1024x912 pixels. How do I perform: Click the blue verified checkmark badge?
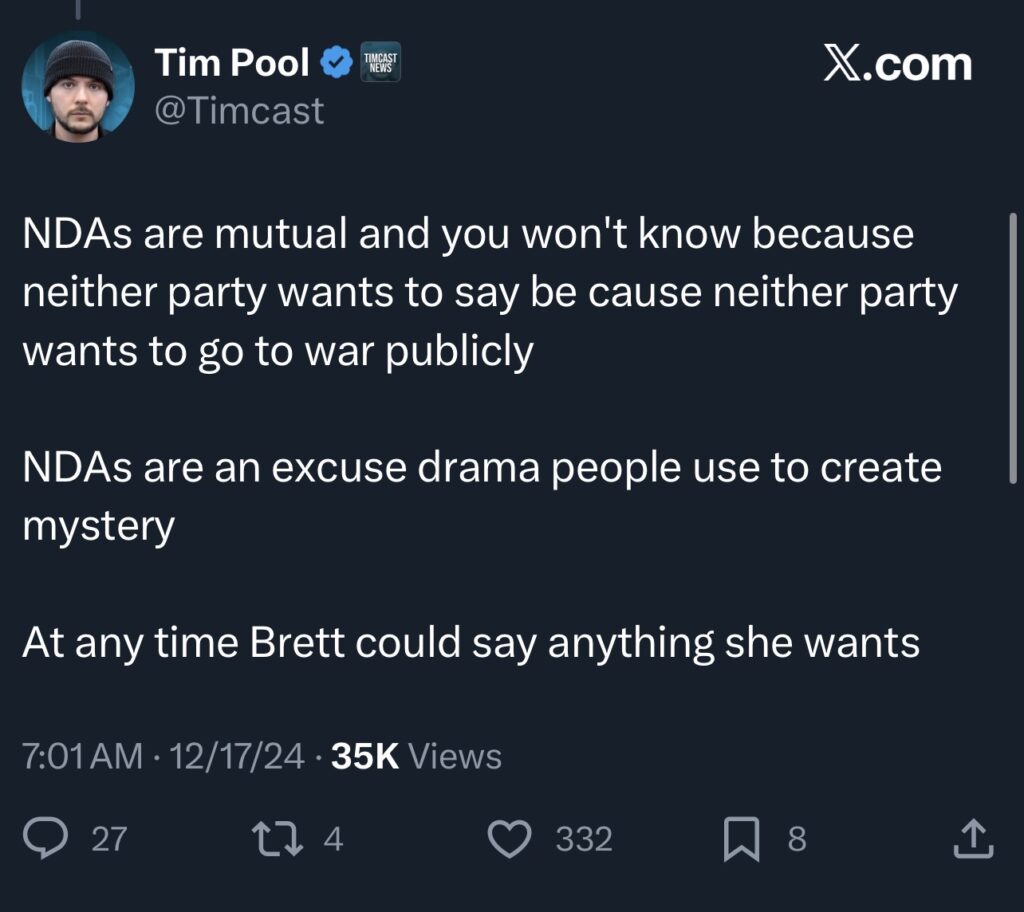coord(336,65)
